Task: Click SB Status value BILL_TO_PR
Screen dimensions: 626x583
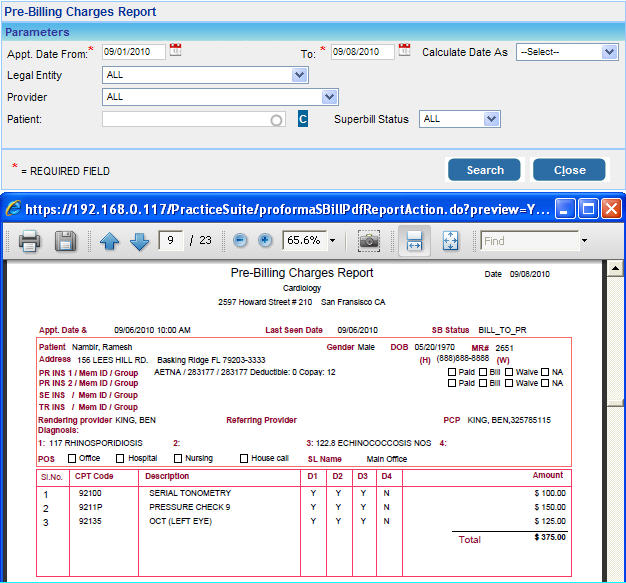Action: coord(502,330)
